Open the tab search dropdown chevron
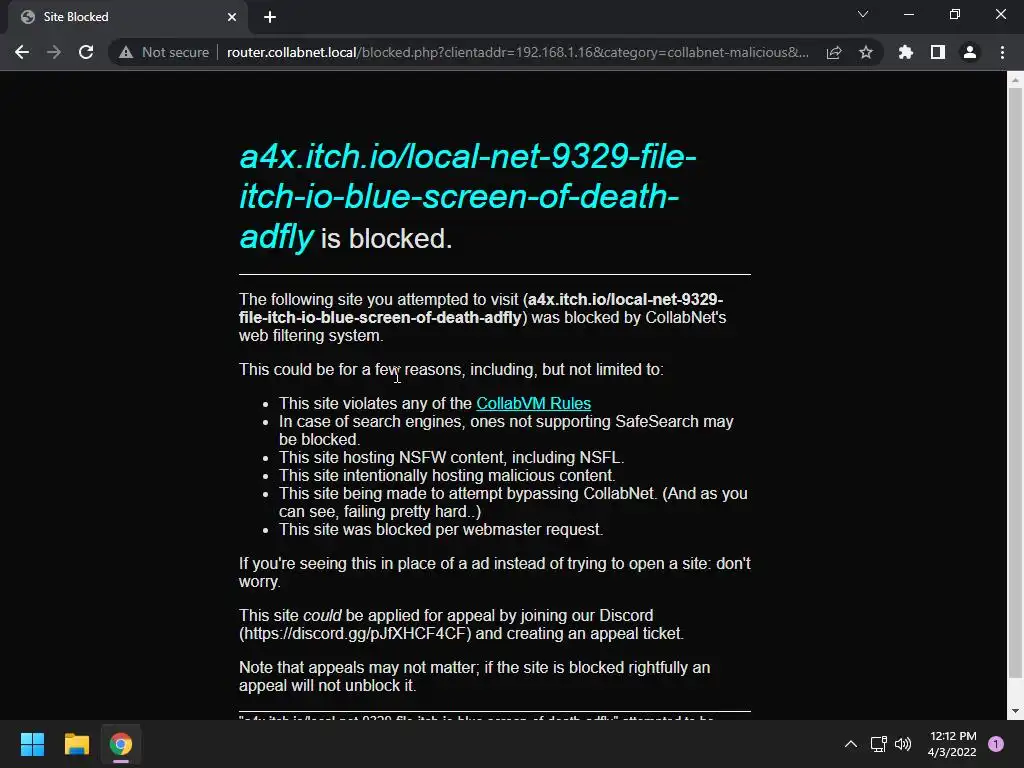Image resolution: width=1024 pixels, height=768 pixels. [863, 14]
